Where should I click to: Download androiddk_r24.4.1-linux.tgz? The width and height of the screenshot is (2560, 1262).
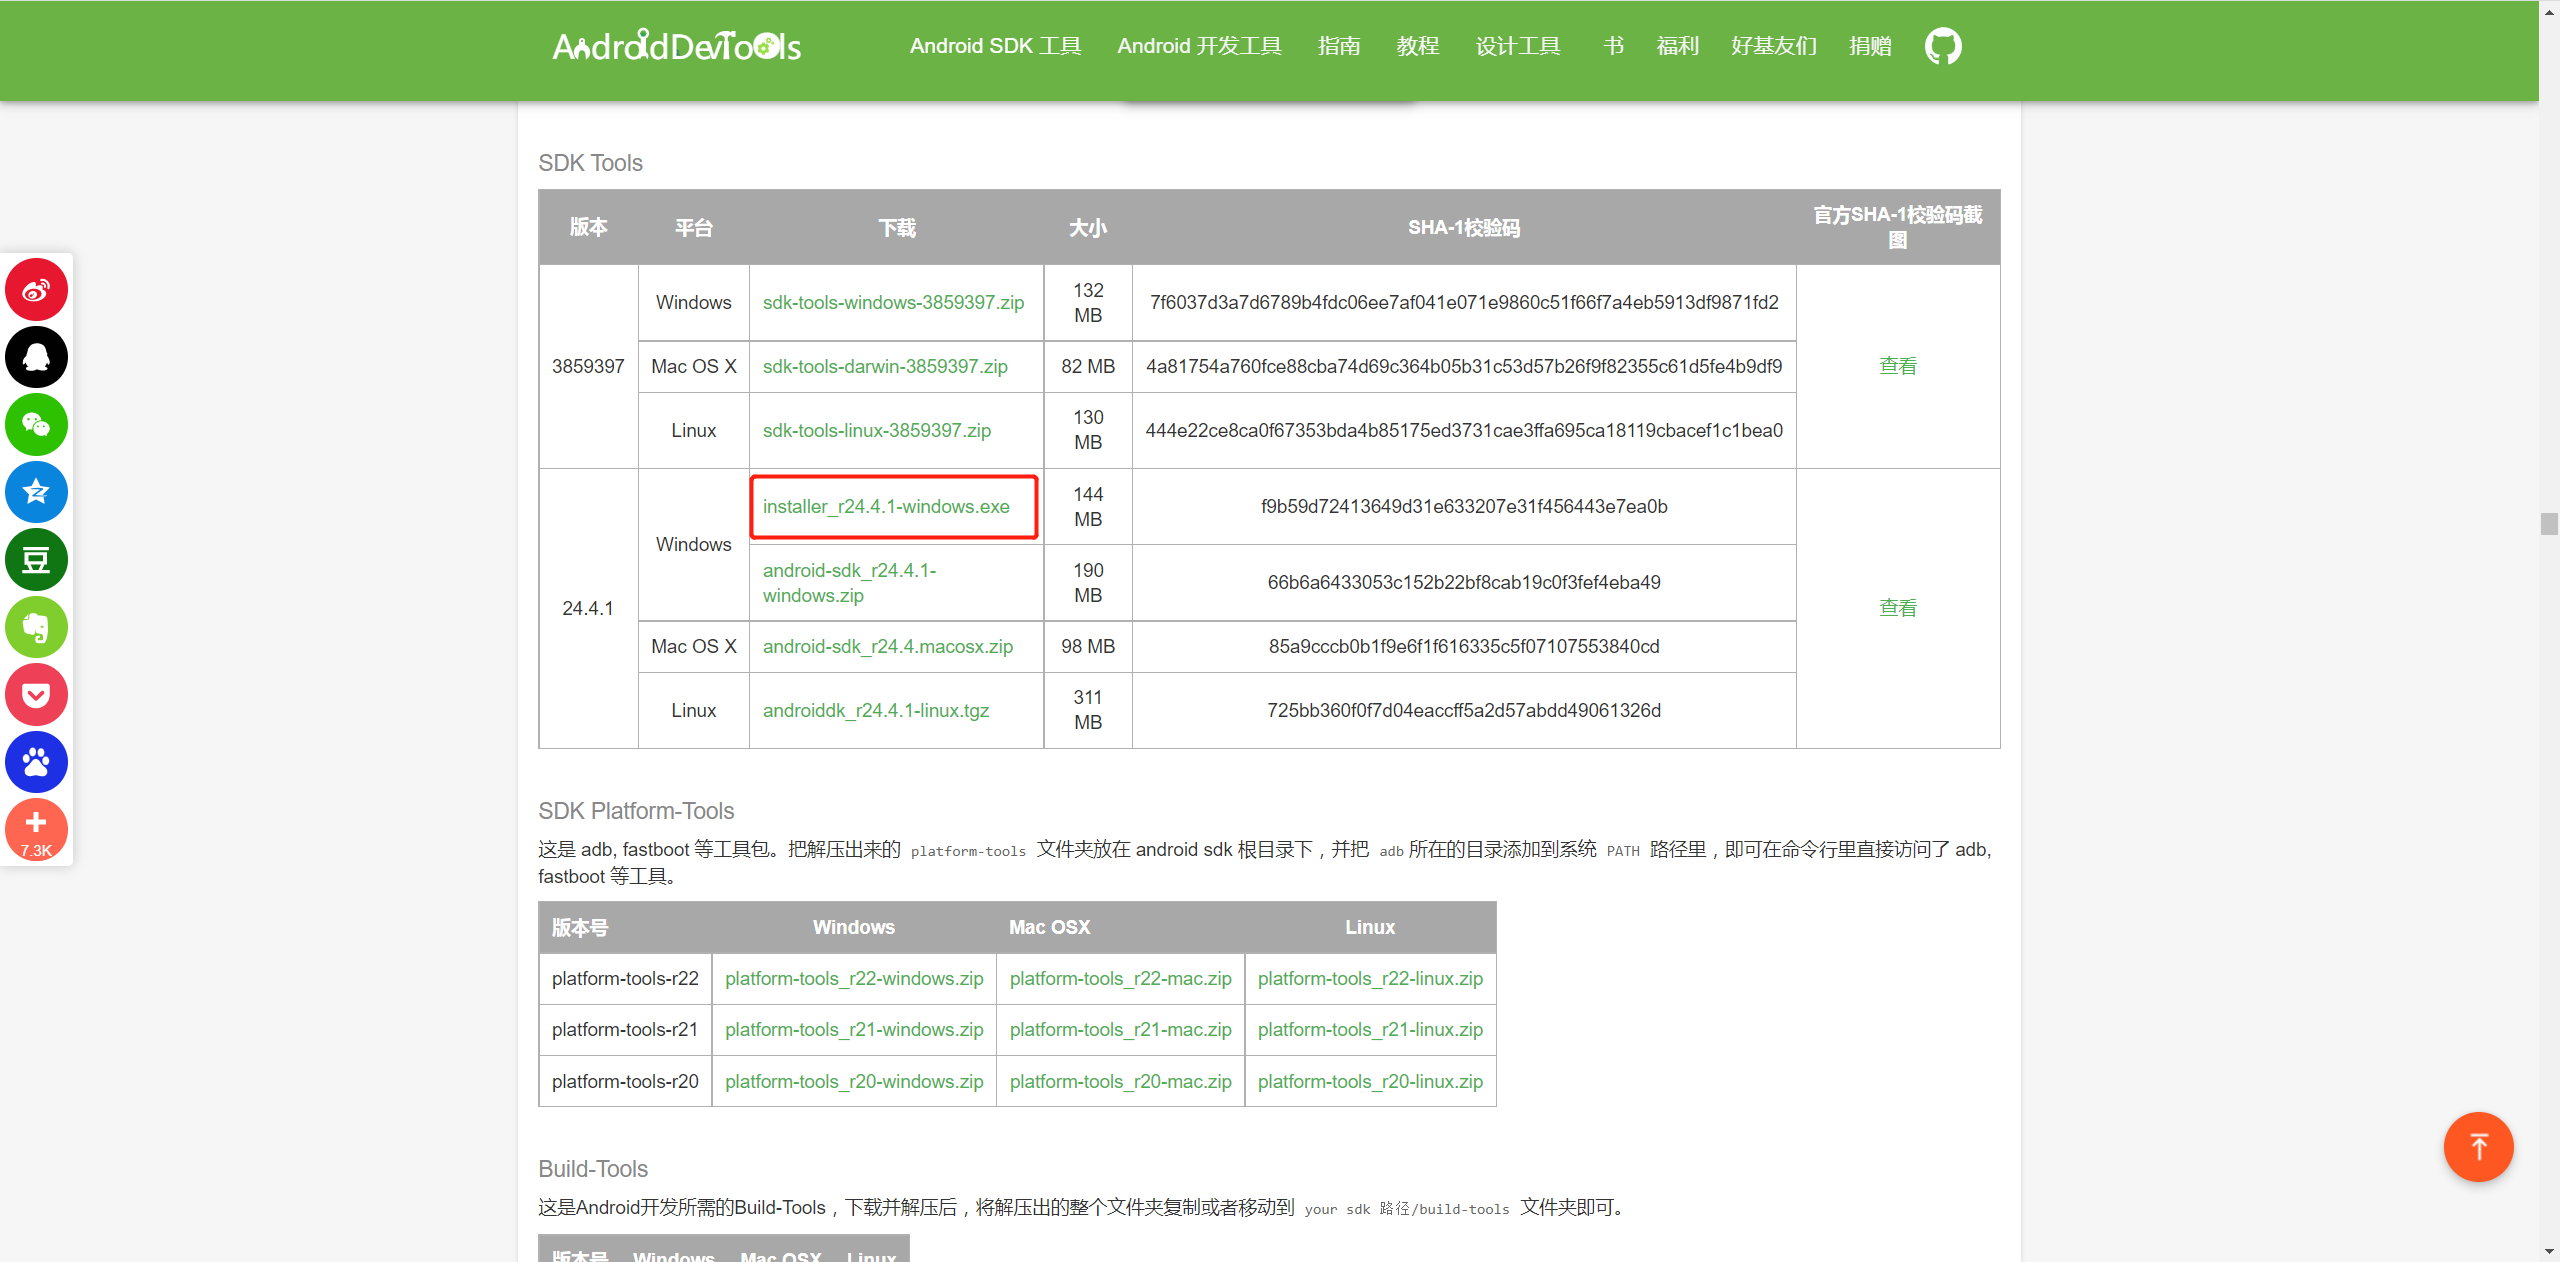(x=876, y=711)
